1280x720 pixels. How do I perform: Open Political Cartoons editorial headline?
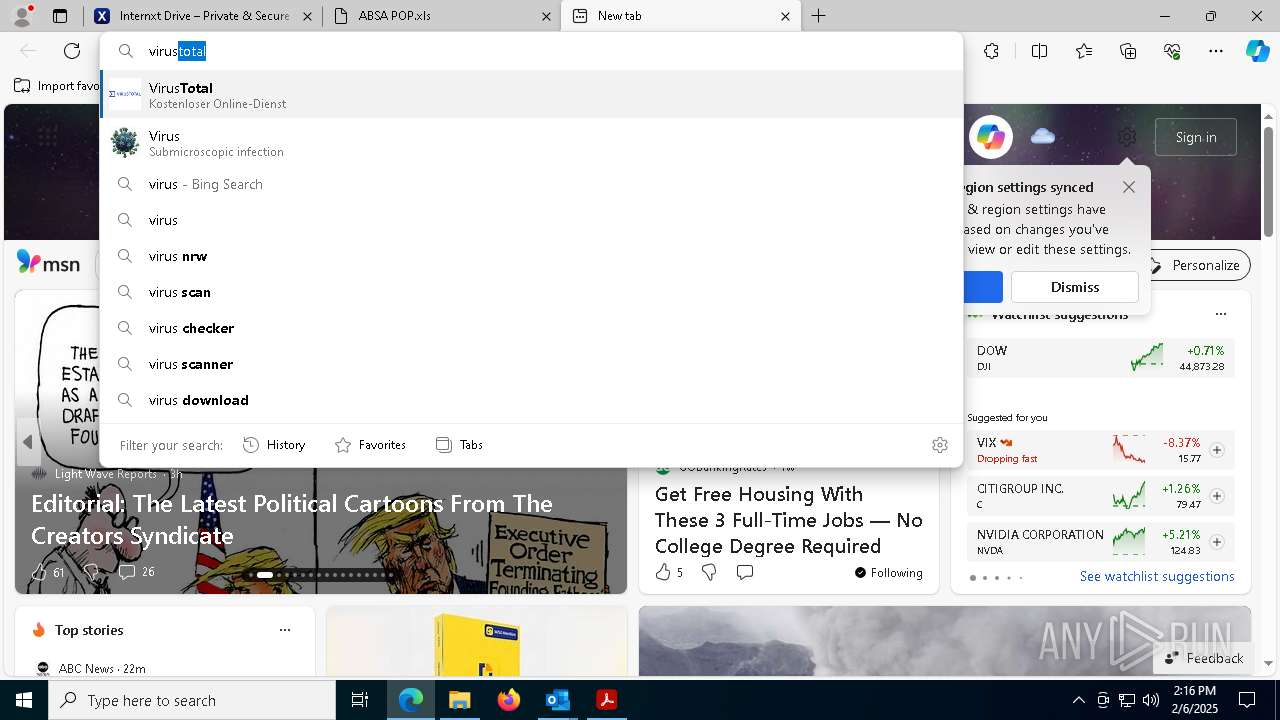[292, 520]
